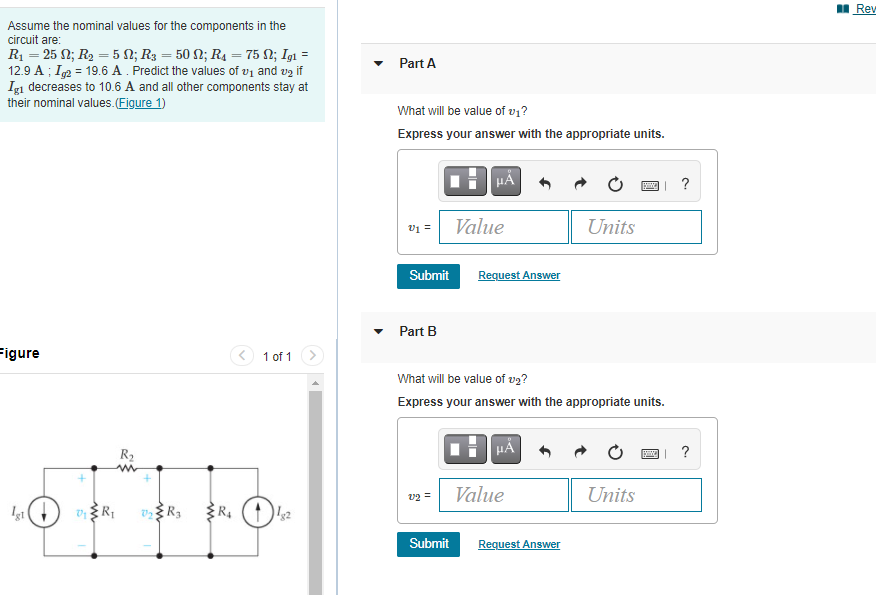
Task: Submit the Part B answer
Action: [x=428, y=543]
